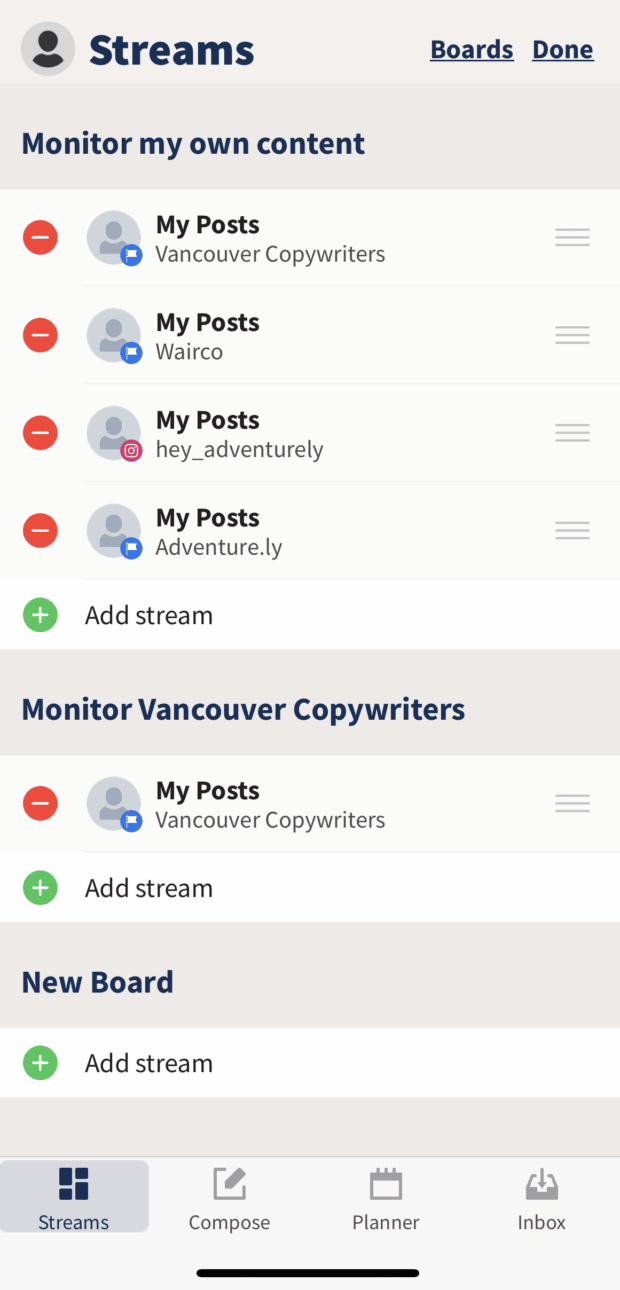Click the drag handle on the Adventure.ly stream

(x=572, y=530)
